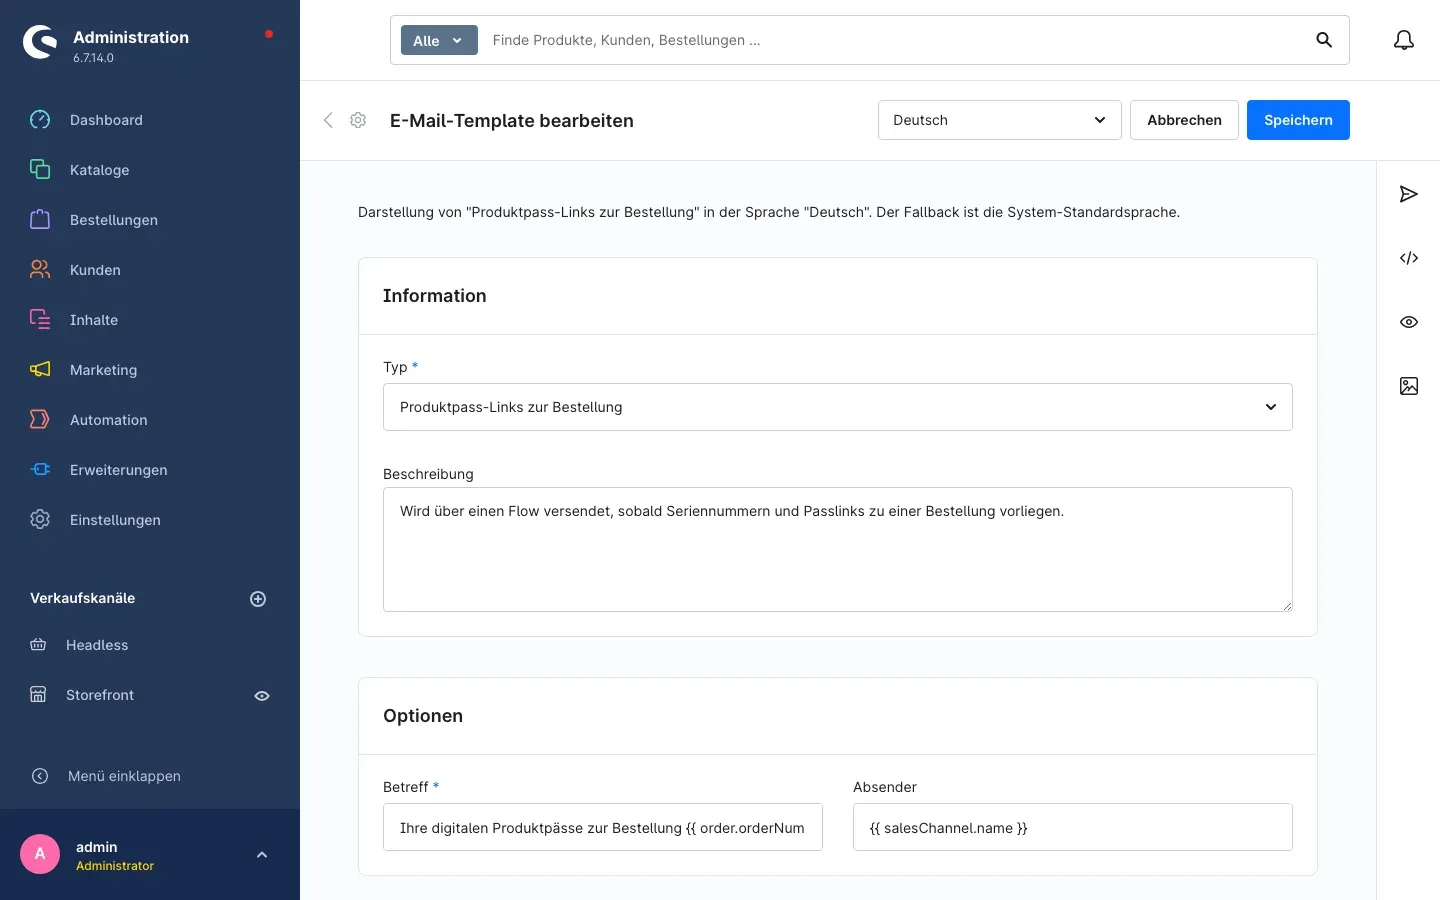Click the Erweiterungen plug icon
This screenshot has height=900, width=1440.
(40, 470)
